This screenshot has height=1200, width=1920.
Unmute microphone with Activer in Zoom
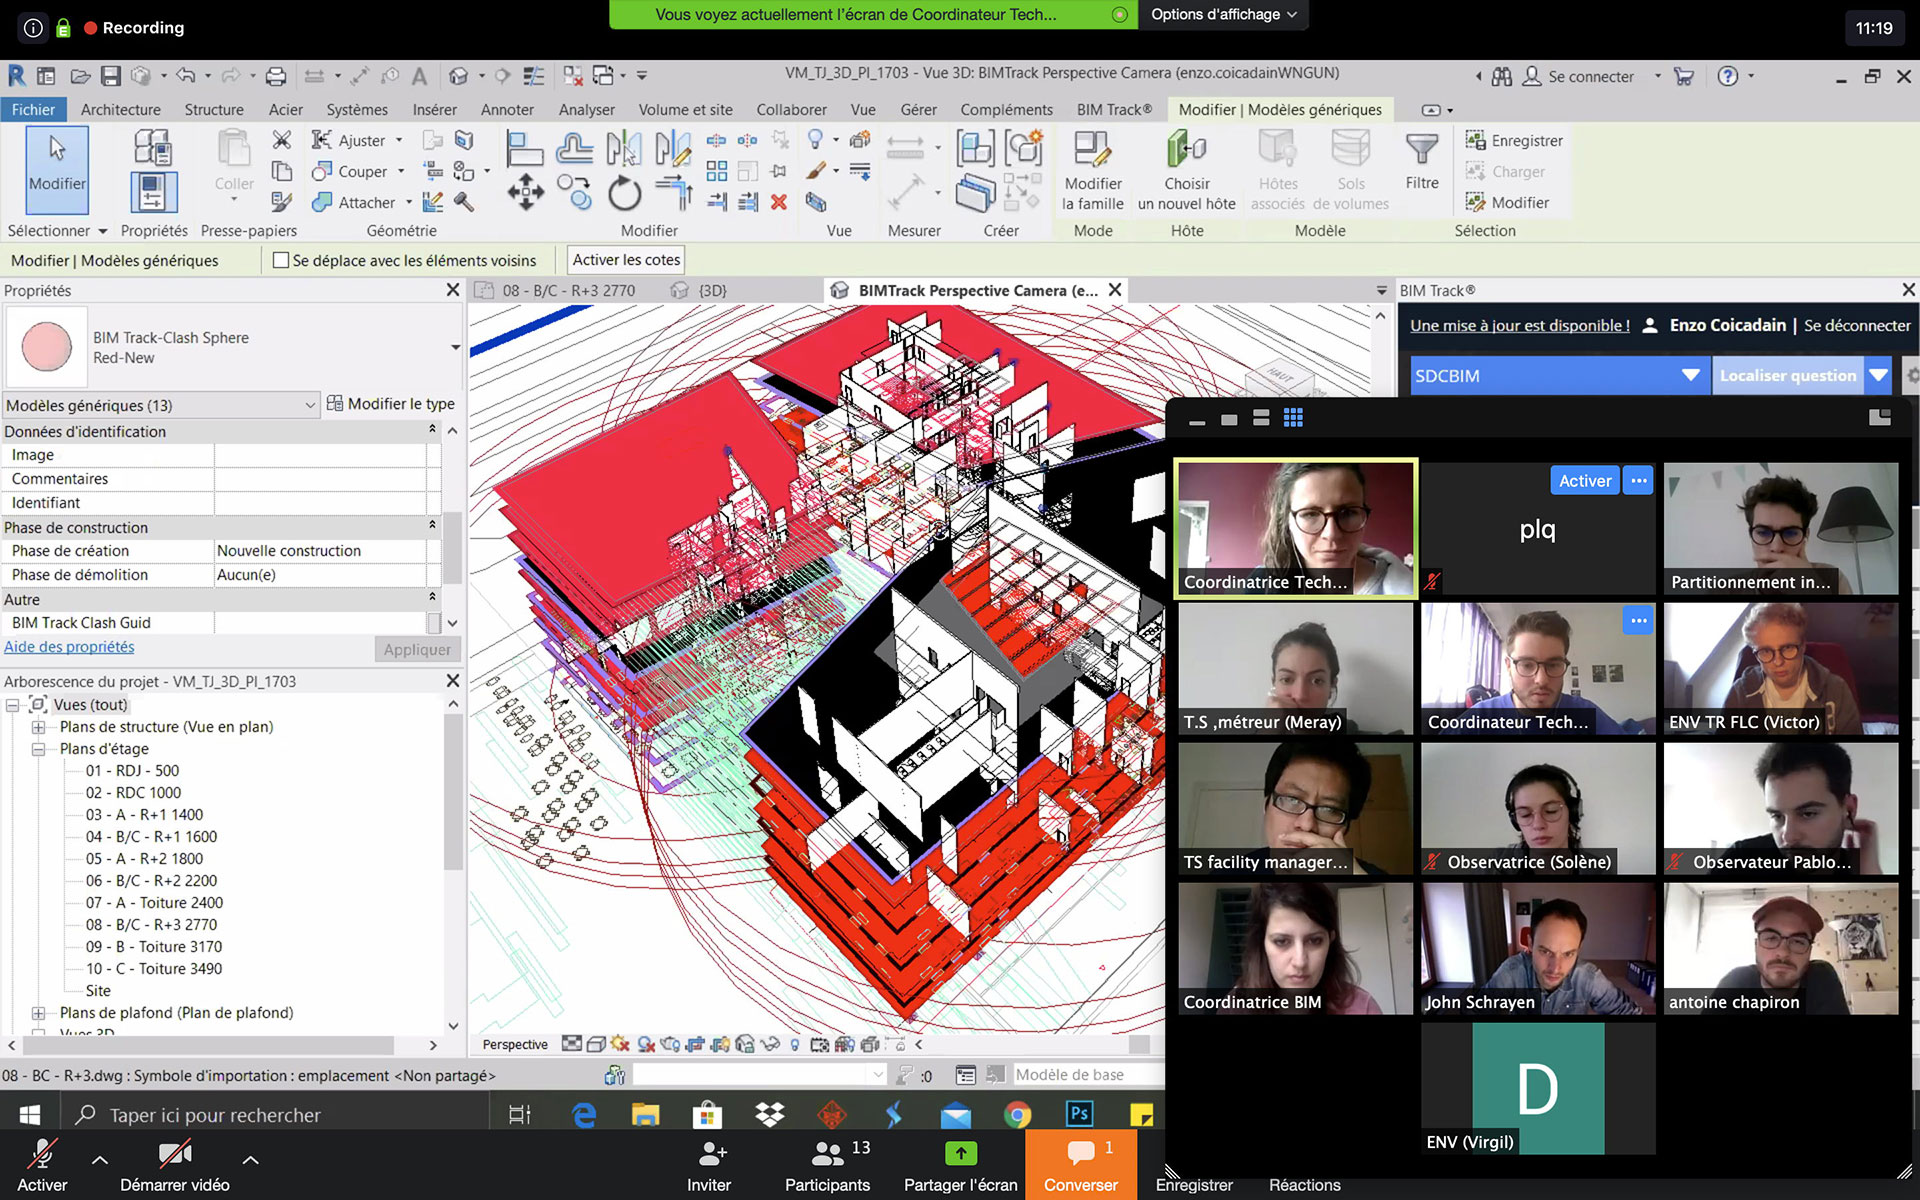pyautogui.click(x=42, y=1166)
